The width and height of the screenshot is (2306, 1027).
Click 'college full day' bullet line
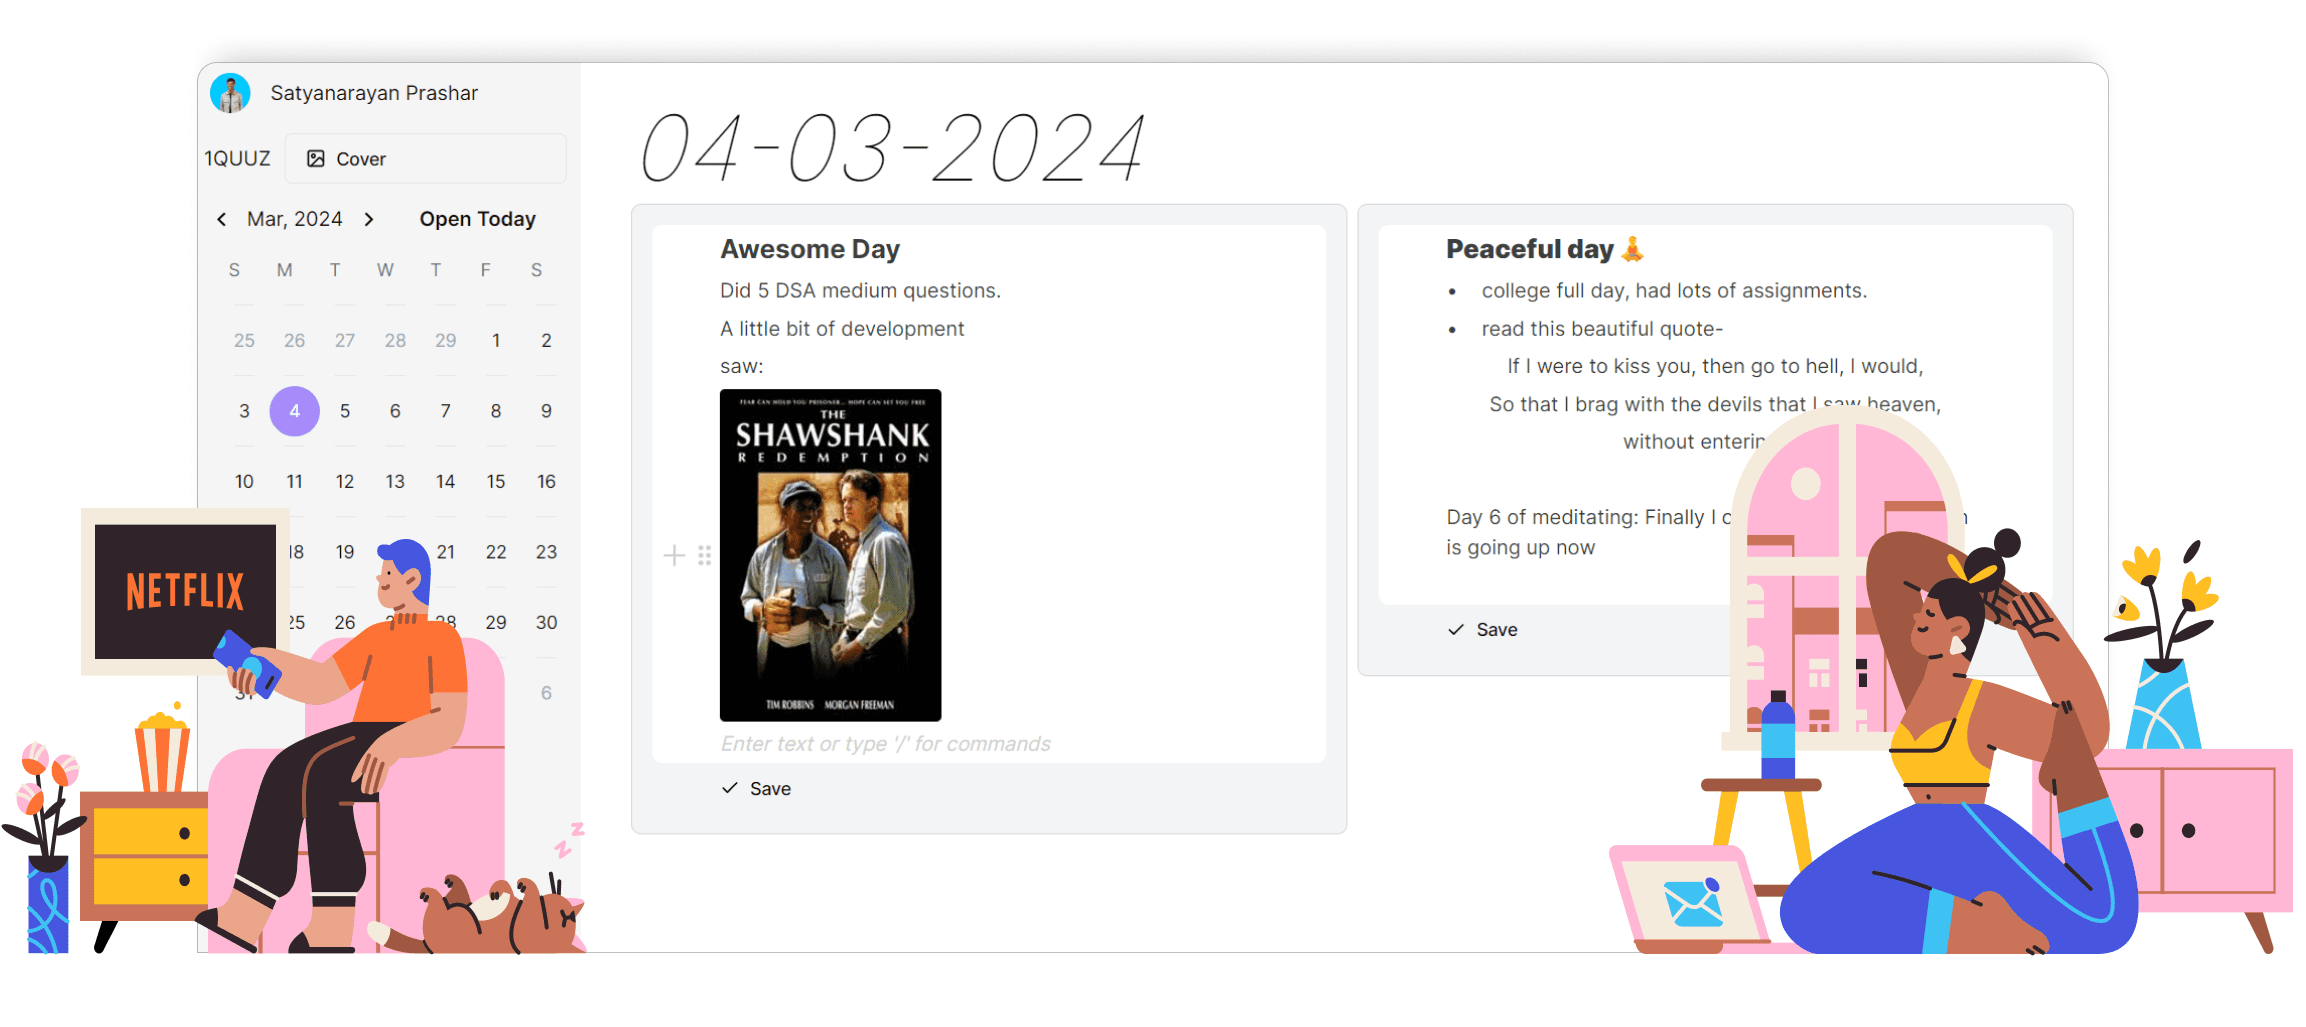(x=1674, y=291)
